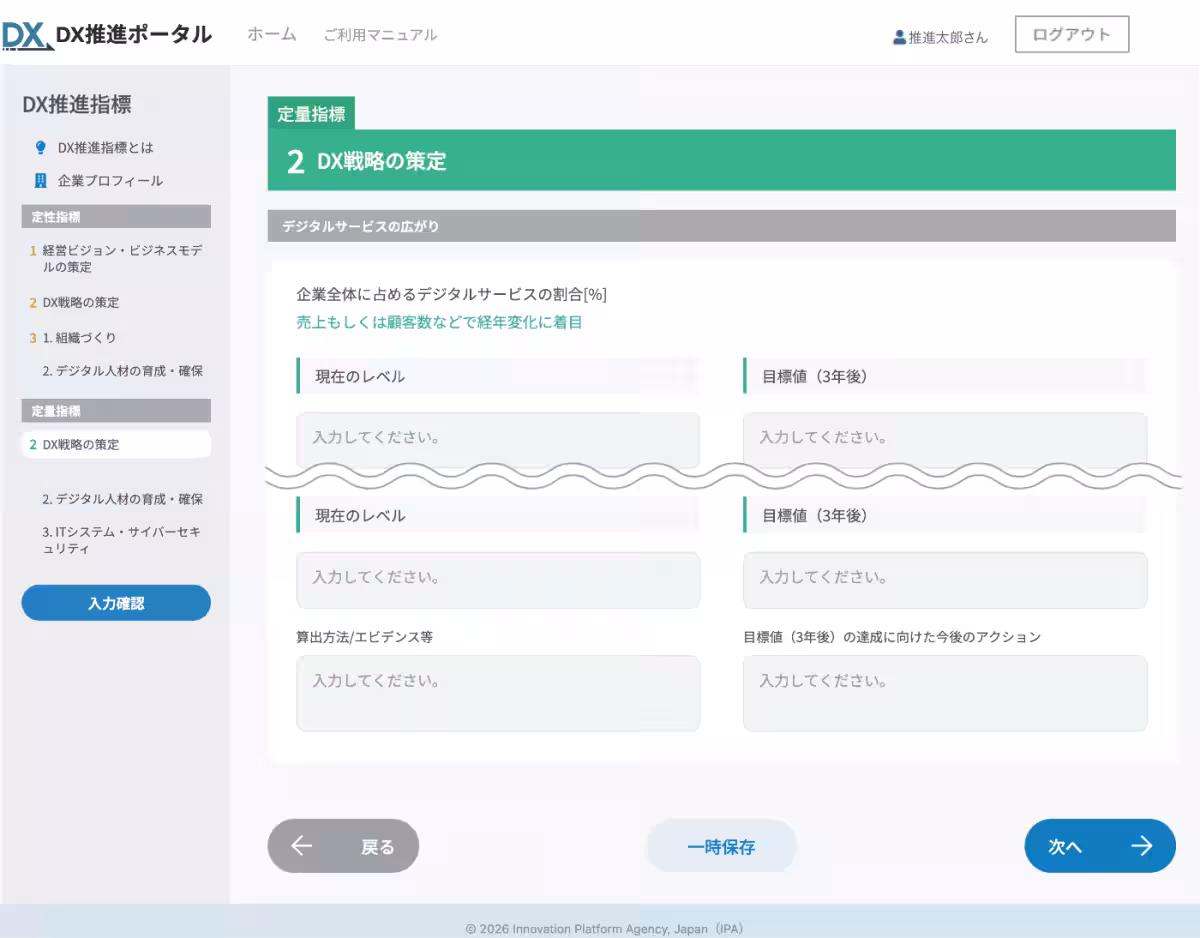Click the デジタルサービスの広がり section bar
The width and height of the screenshot is (1200, 938).
[721, 226]
